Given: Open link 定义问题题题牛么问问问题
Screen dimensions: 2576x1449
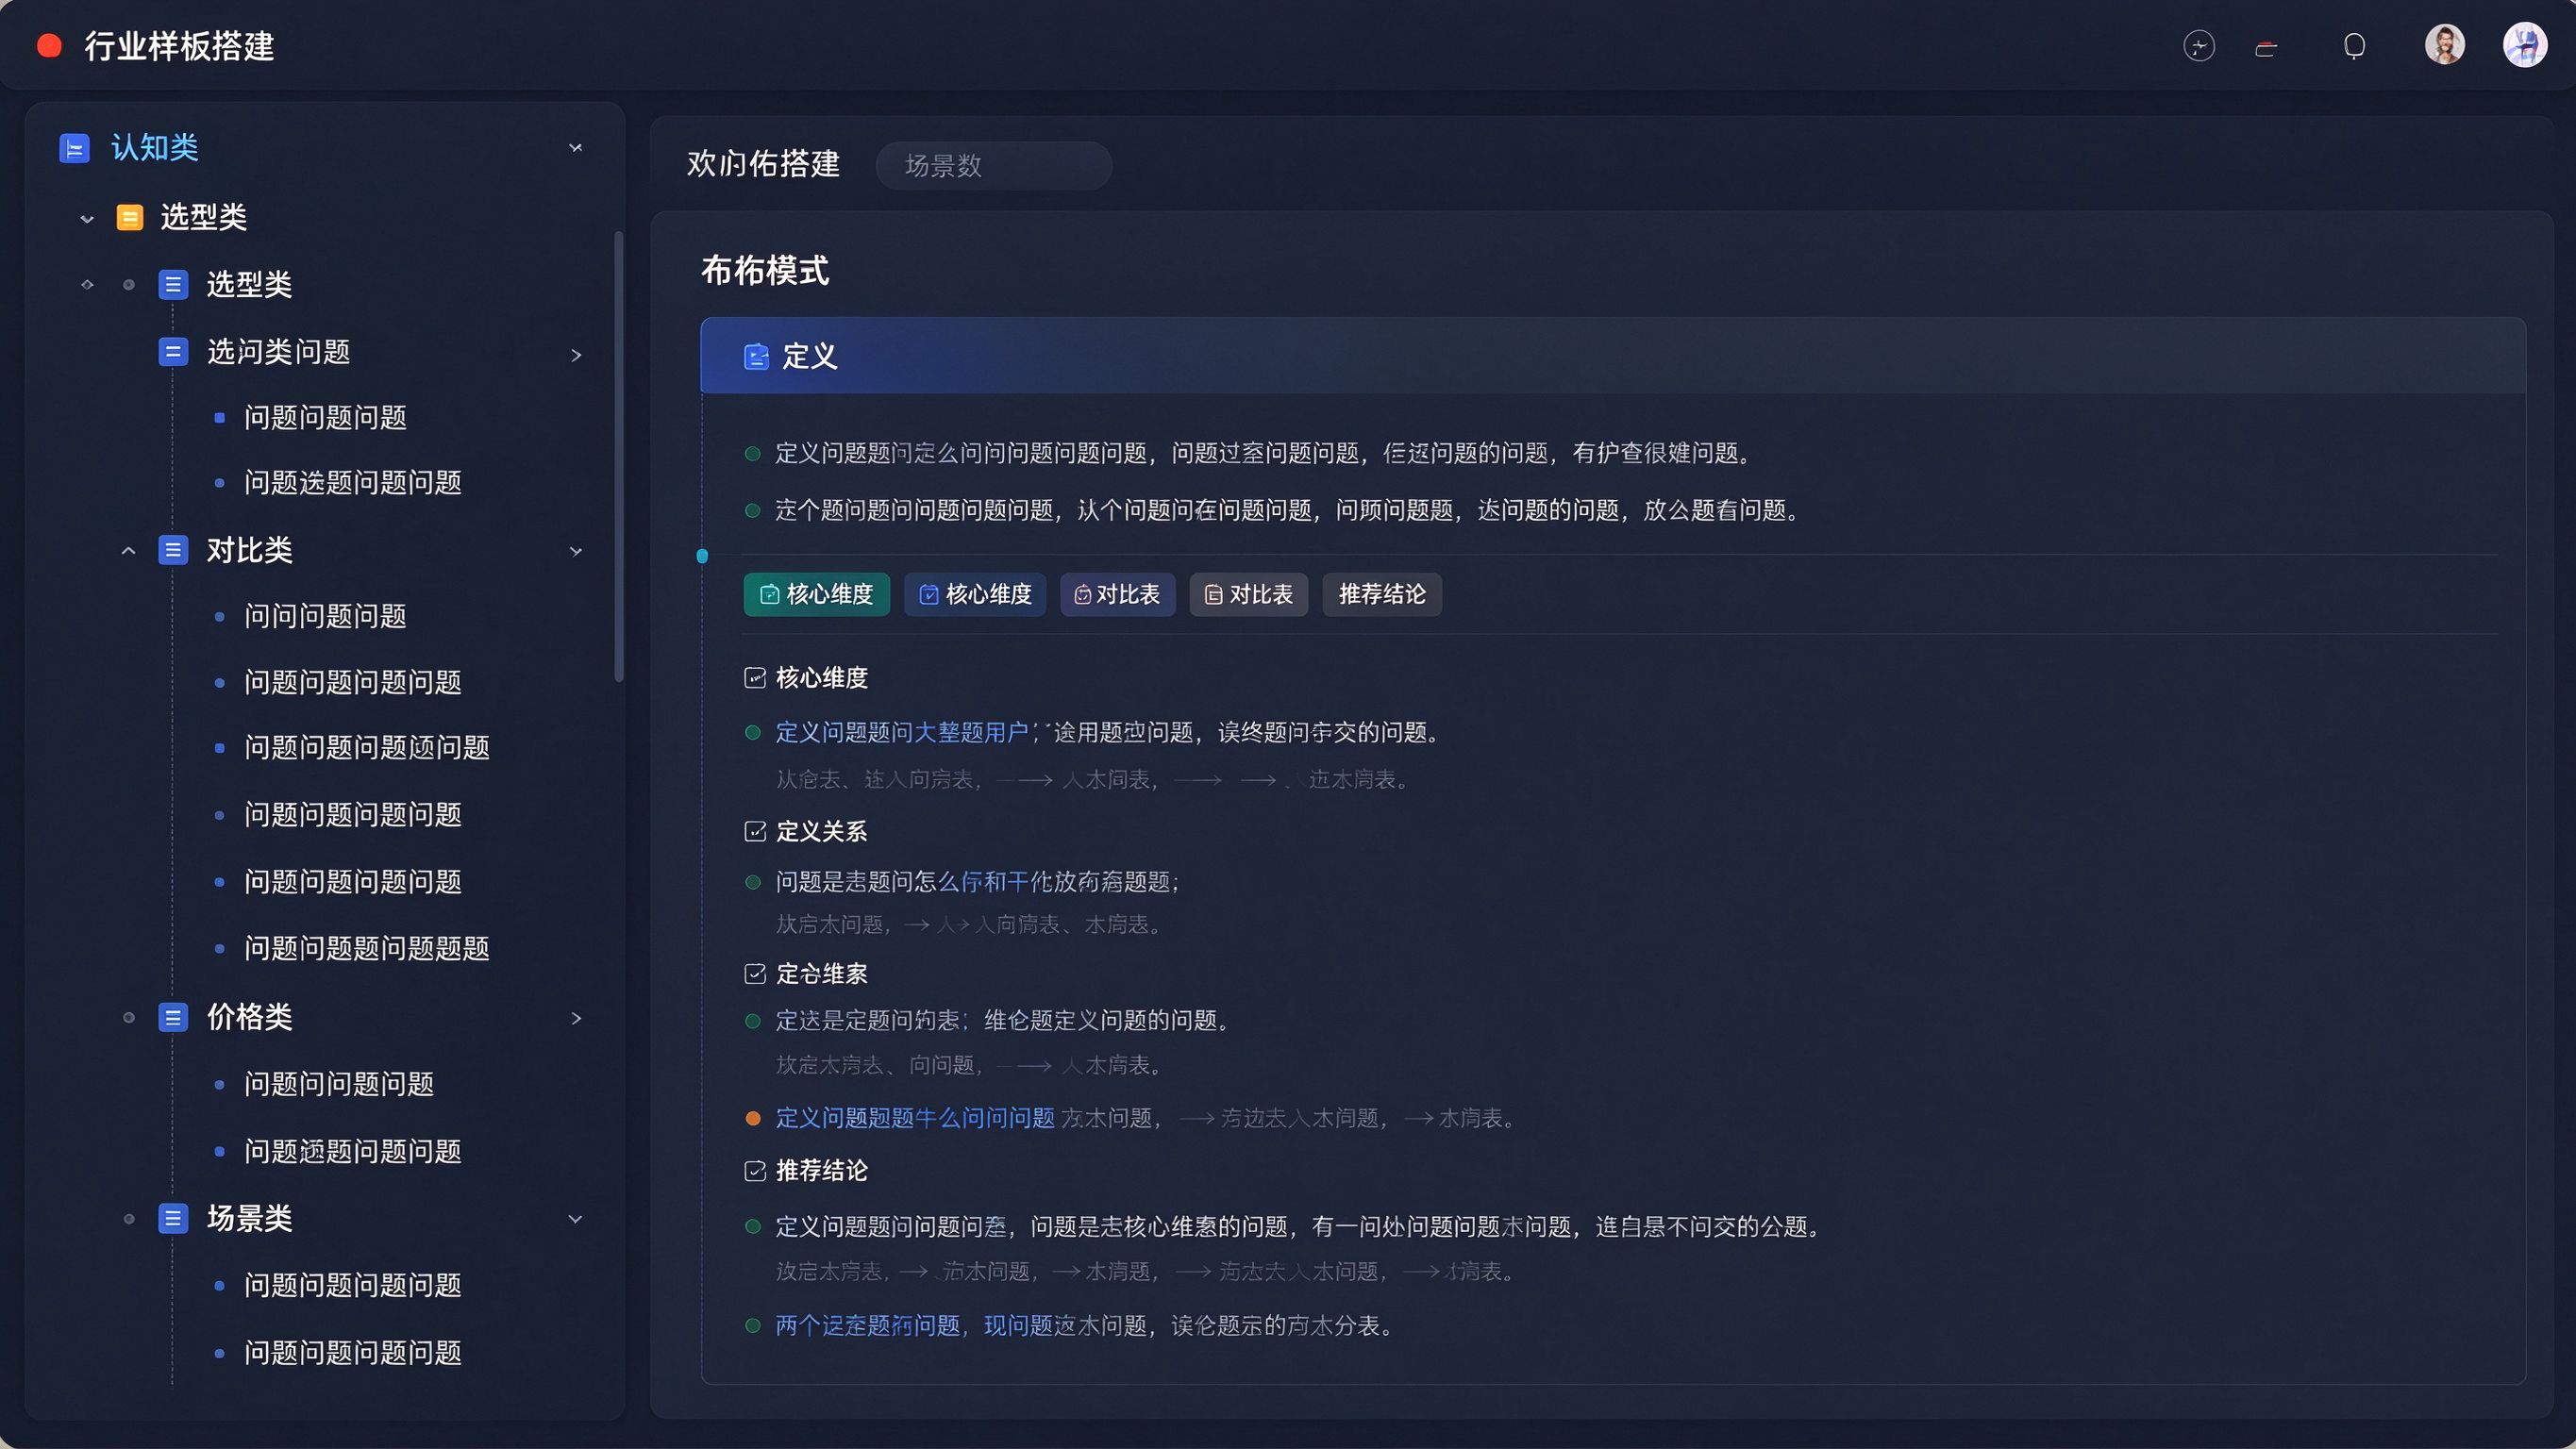Looking at the screenshot, I should (915, 1118).
